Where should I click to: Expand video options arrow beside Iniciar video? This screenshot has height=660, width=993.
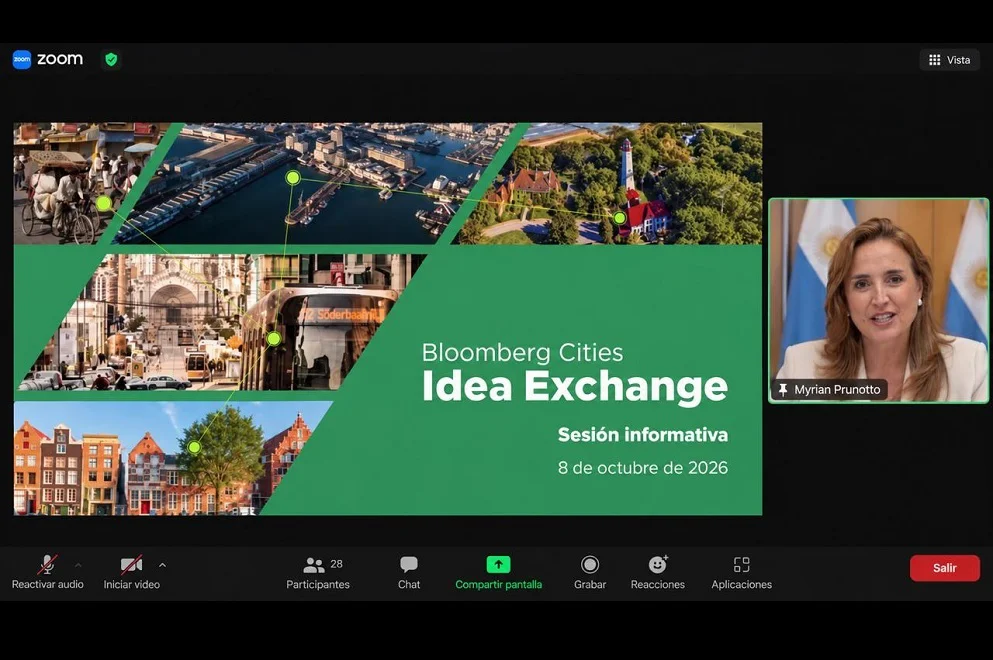(x=163, y=565)
